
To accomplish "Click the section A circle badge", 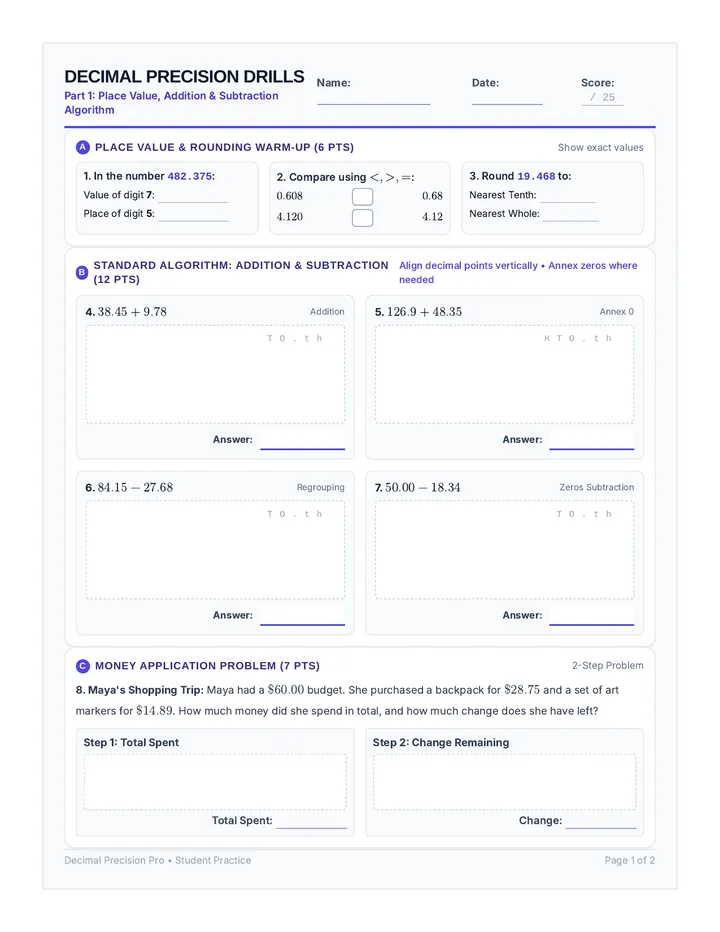I will point(83,147).
